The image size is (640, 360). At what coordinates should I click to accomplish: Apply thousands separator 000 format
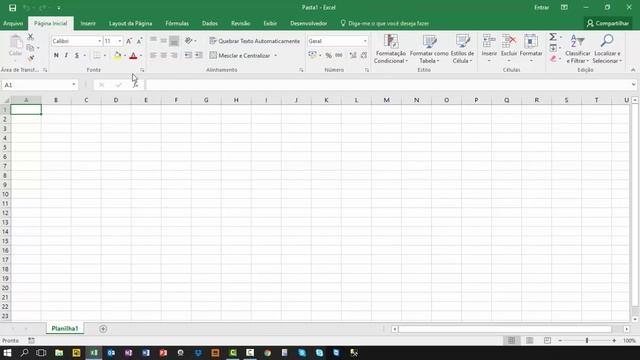[339, 55]
